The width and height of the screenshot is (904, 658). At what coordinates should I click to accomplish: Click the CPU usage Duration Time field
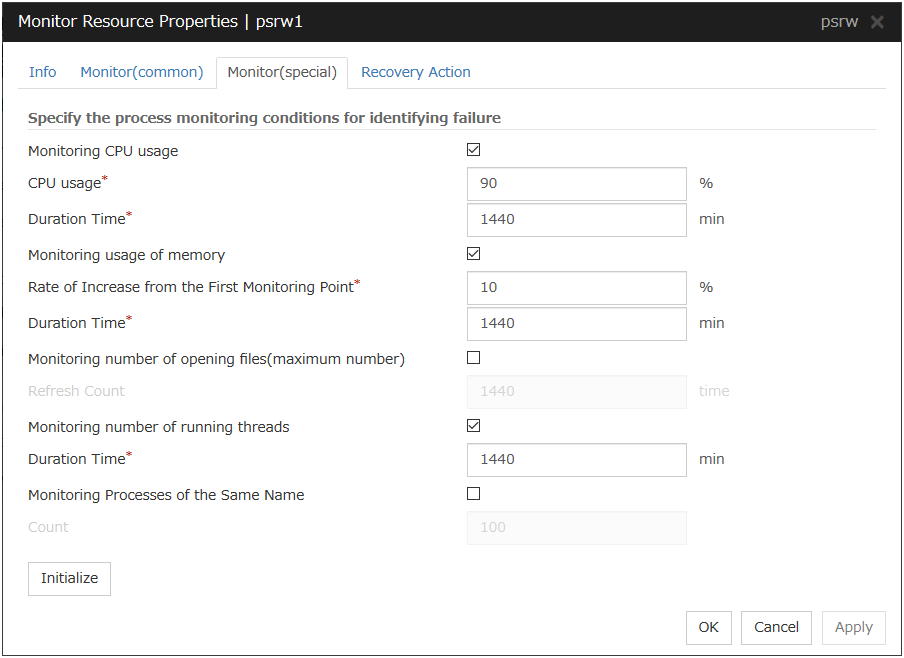pos(577,219)
